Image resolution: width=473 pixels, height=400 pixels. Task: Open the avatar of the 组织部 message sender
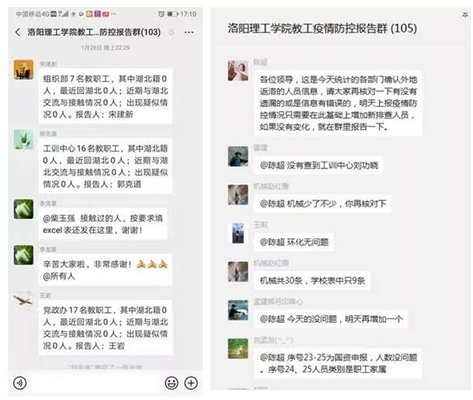24,69
